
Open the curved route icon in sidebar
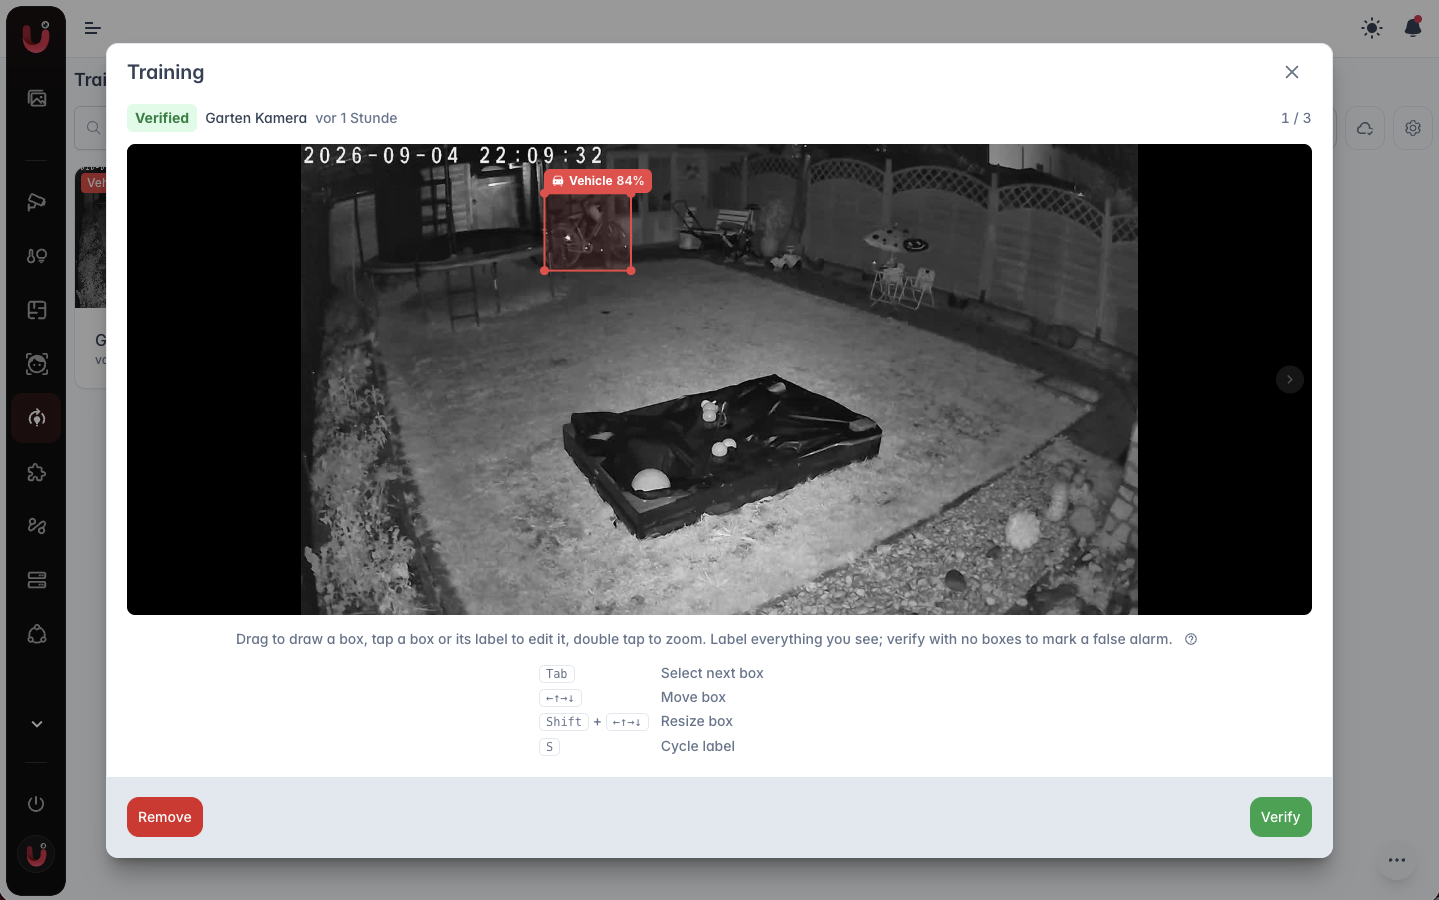[x=37, y=526]
